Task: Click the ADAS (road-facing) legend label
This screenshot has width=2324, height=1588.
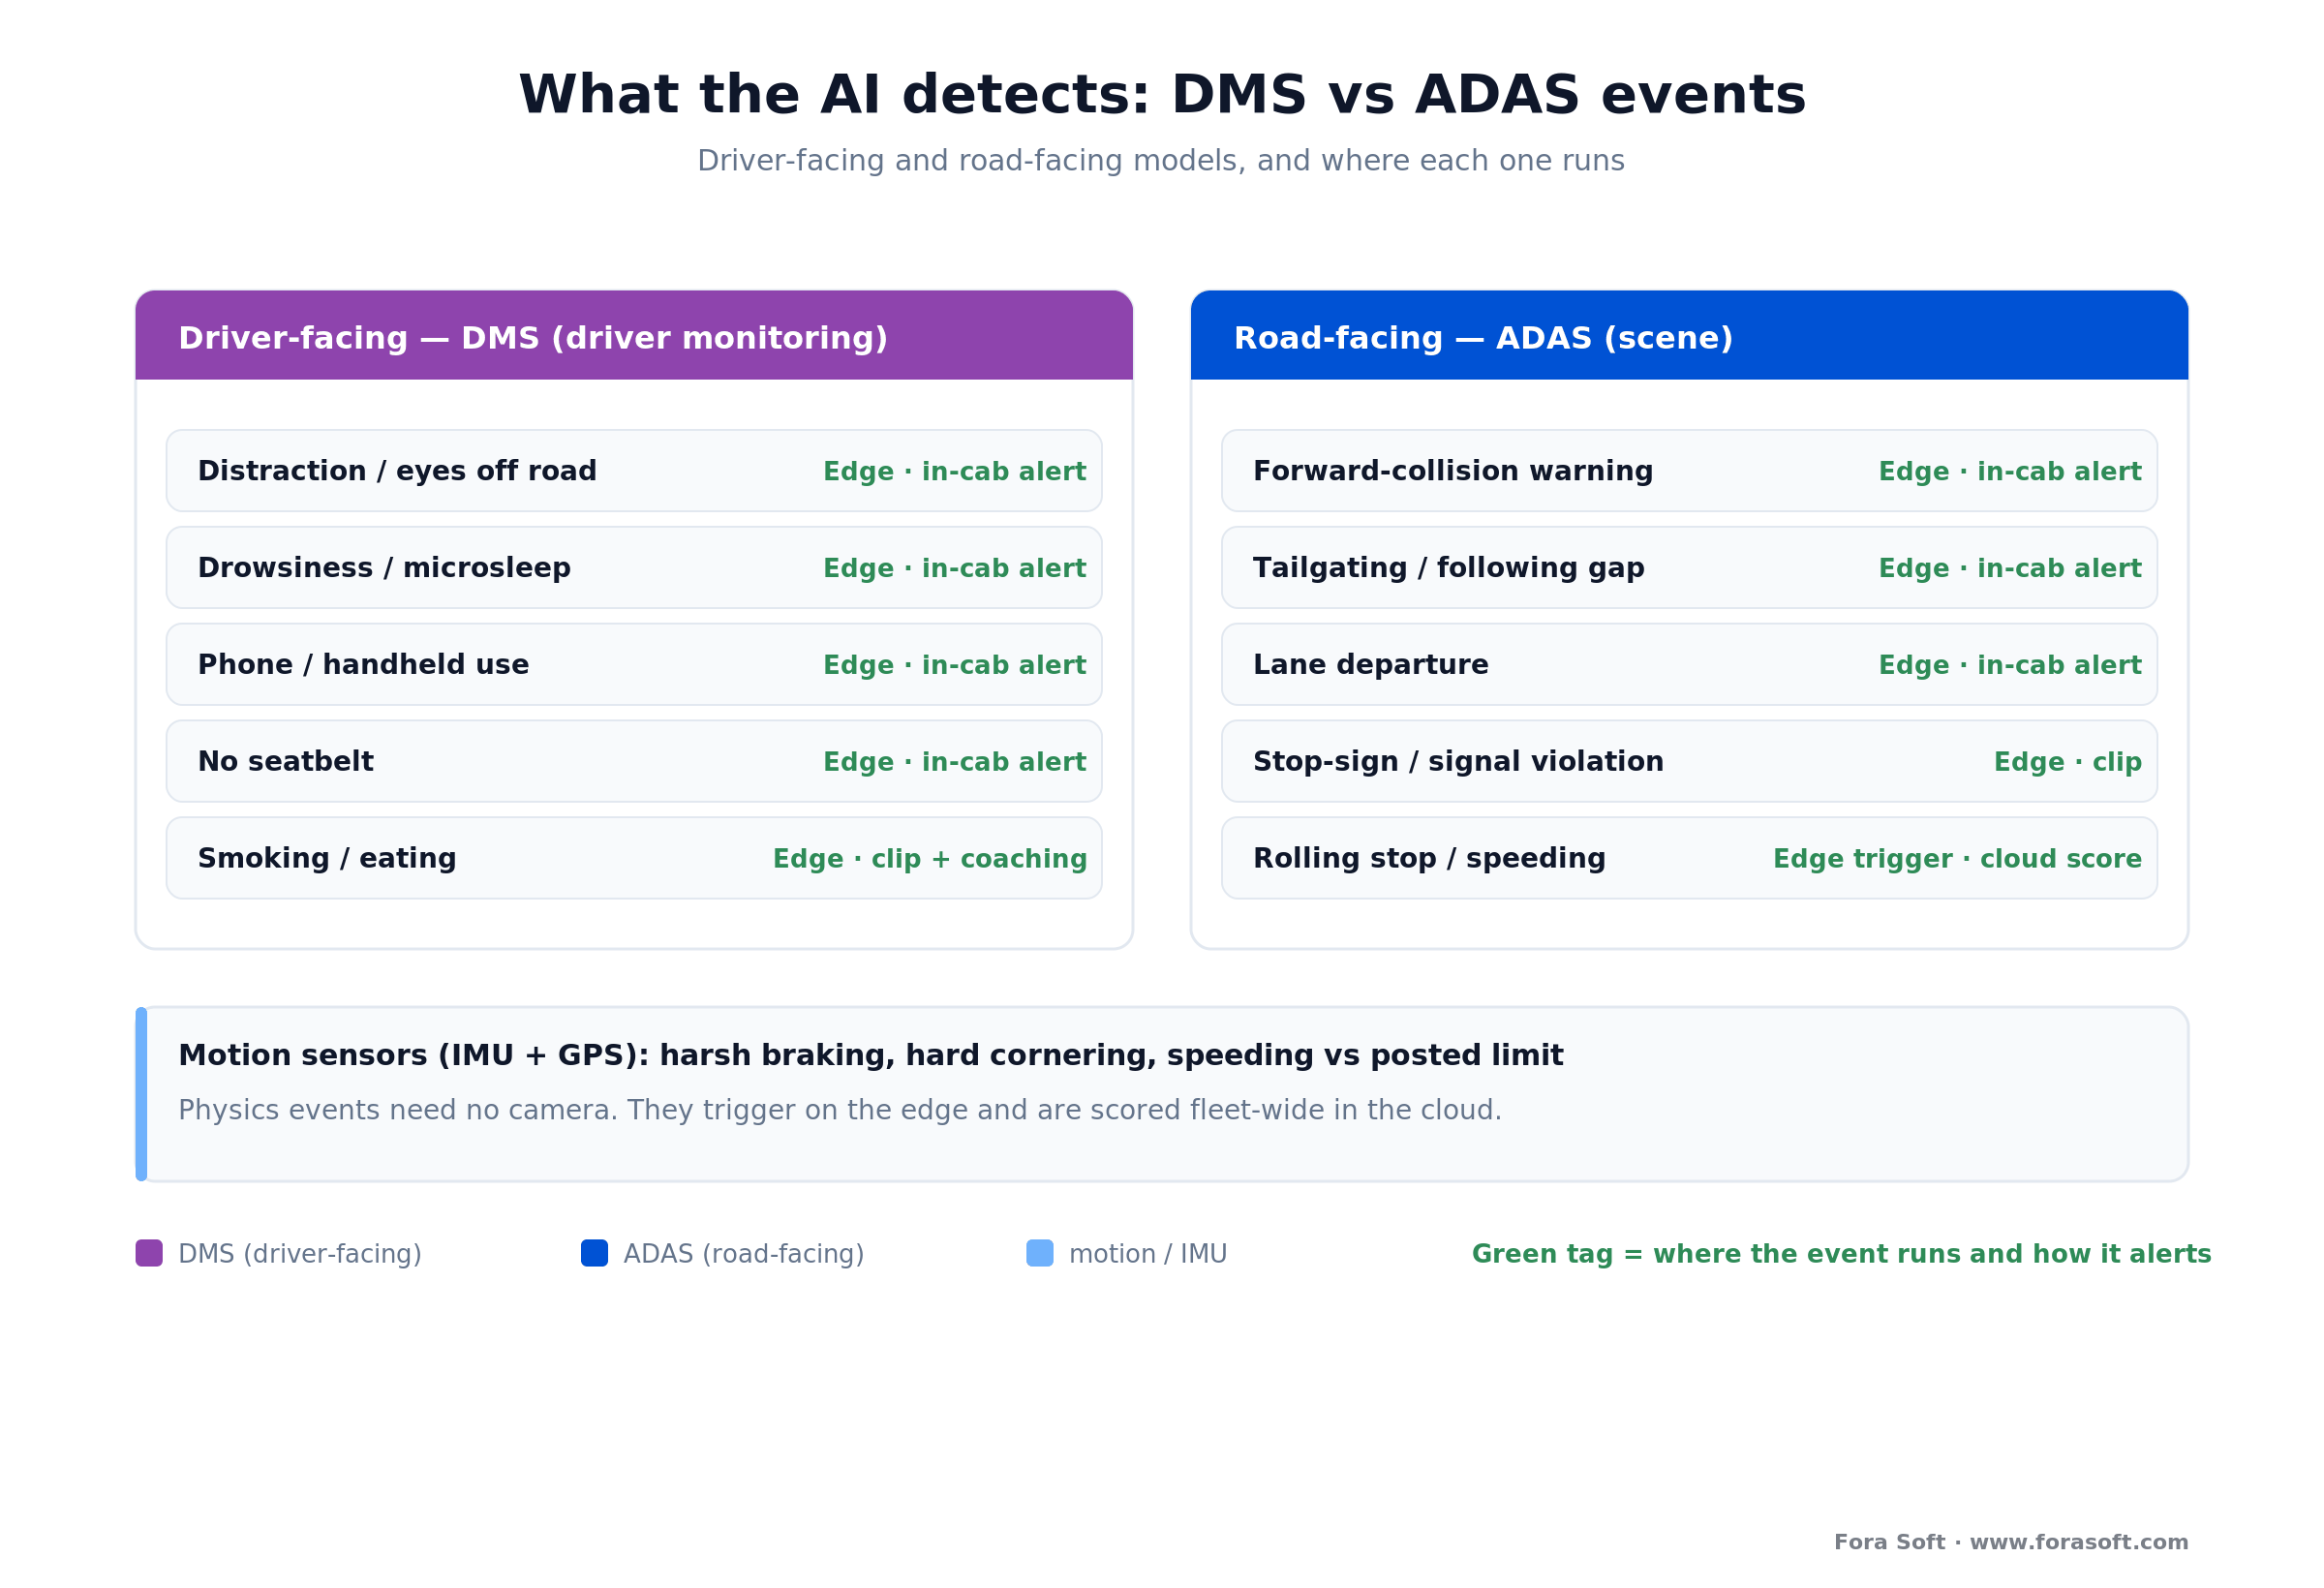Action: 744,1254
